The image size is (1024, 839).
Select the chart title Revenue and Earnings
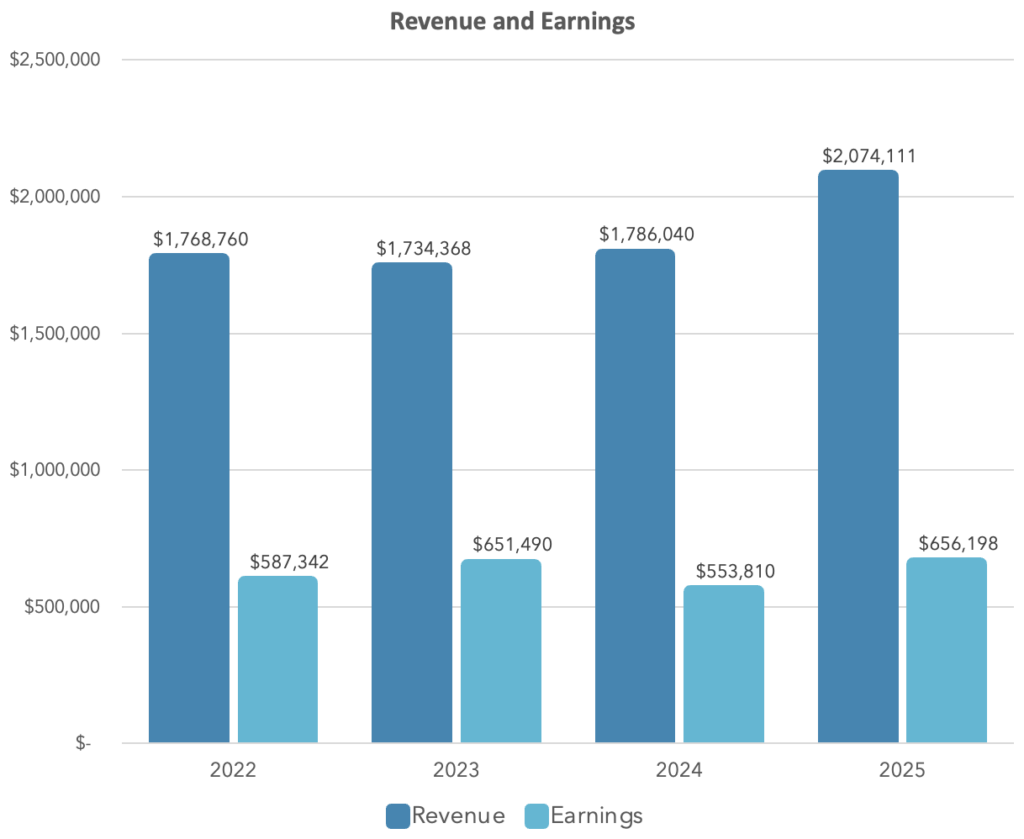coord(512,22)
